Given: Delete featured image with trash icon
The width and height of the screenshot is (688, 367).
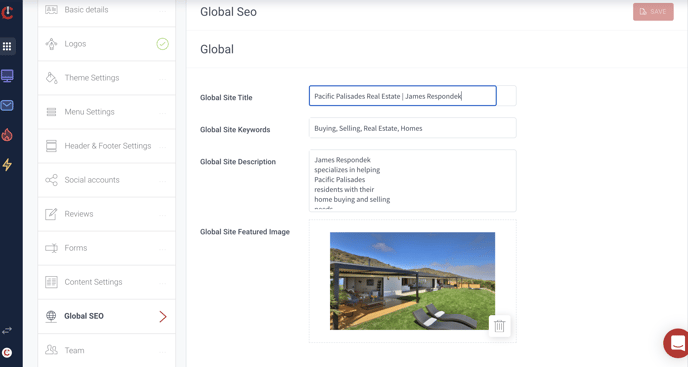Looking at the screenshot, I should (499, 326).
